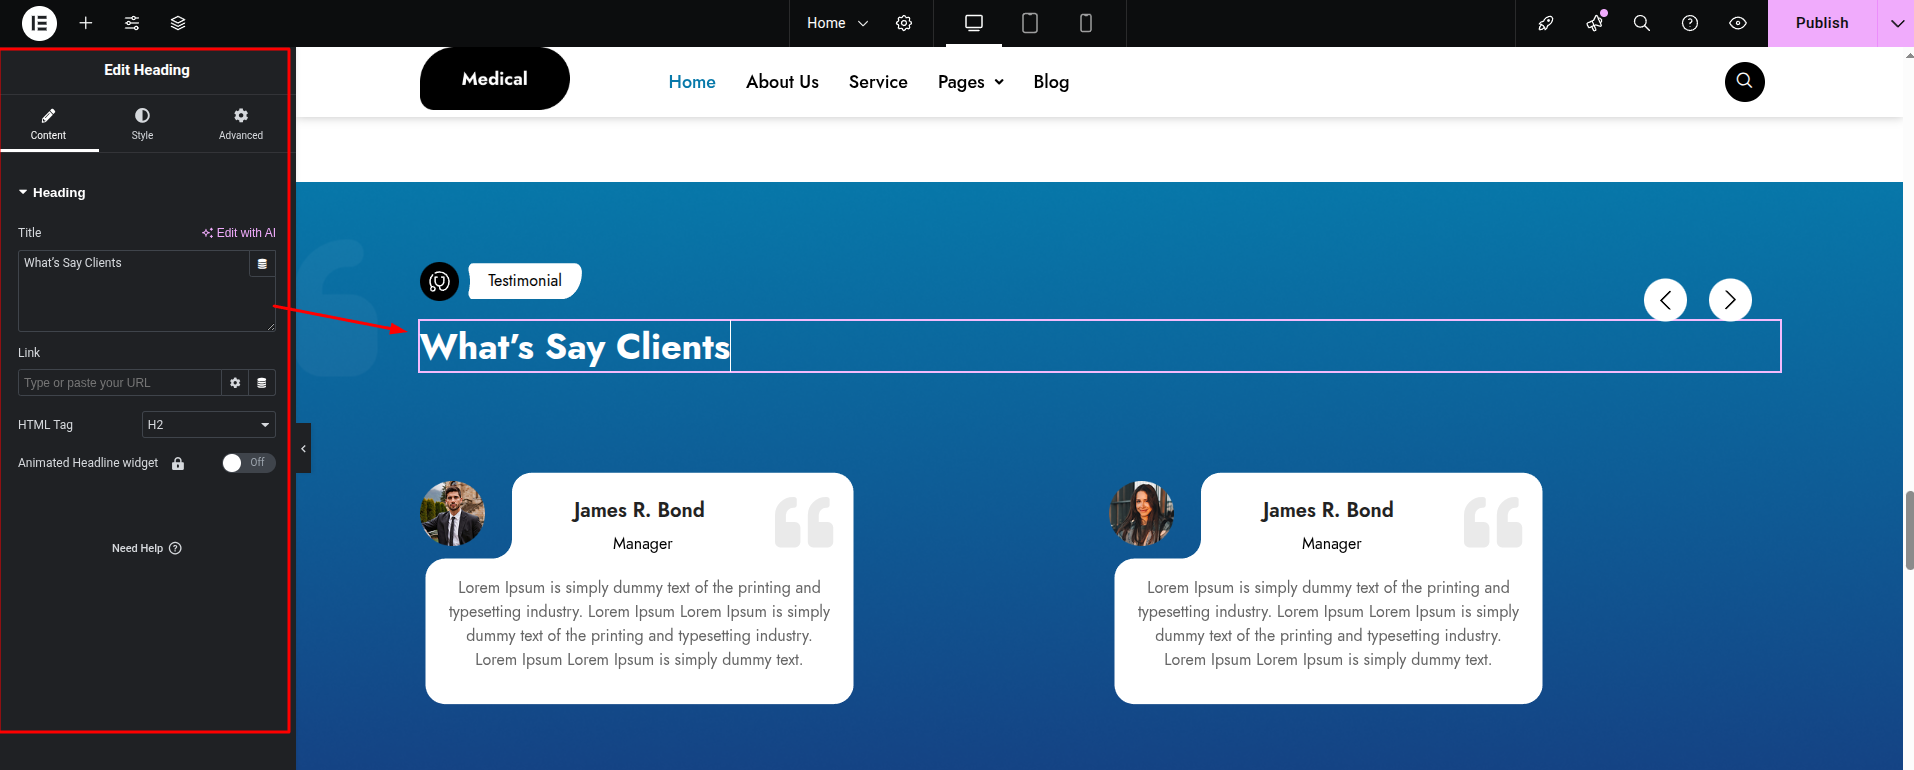Click the Publish button

click(x=1821, y=23)
